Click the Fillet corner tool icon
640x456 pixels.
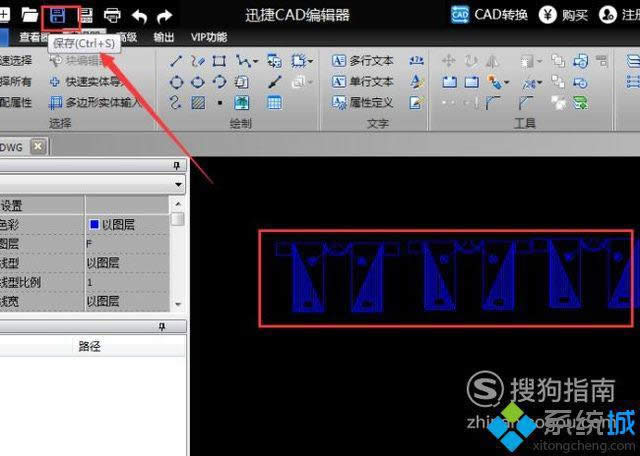coord(493,103)
